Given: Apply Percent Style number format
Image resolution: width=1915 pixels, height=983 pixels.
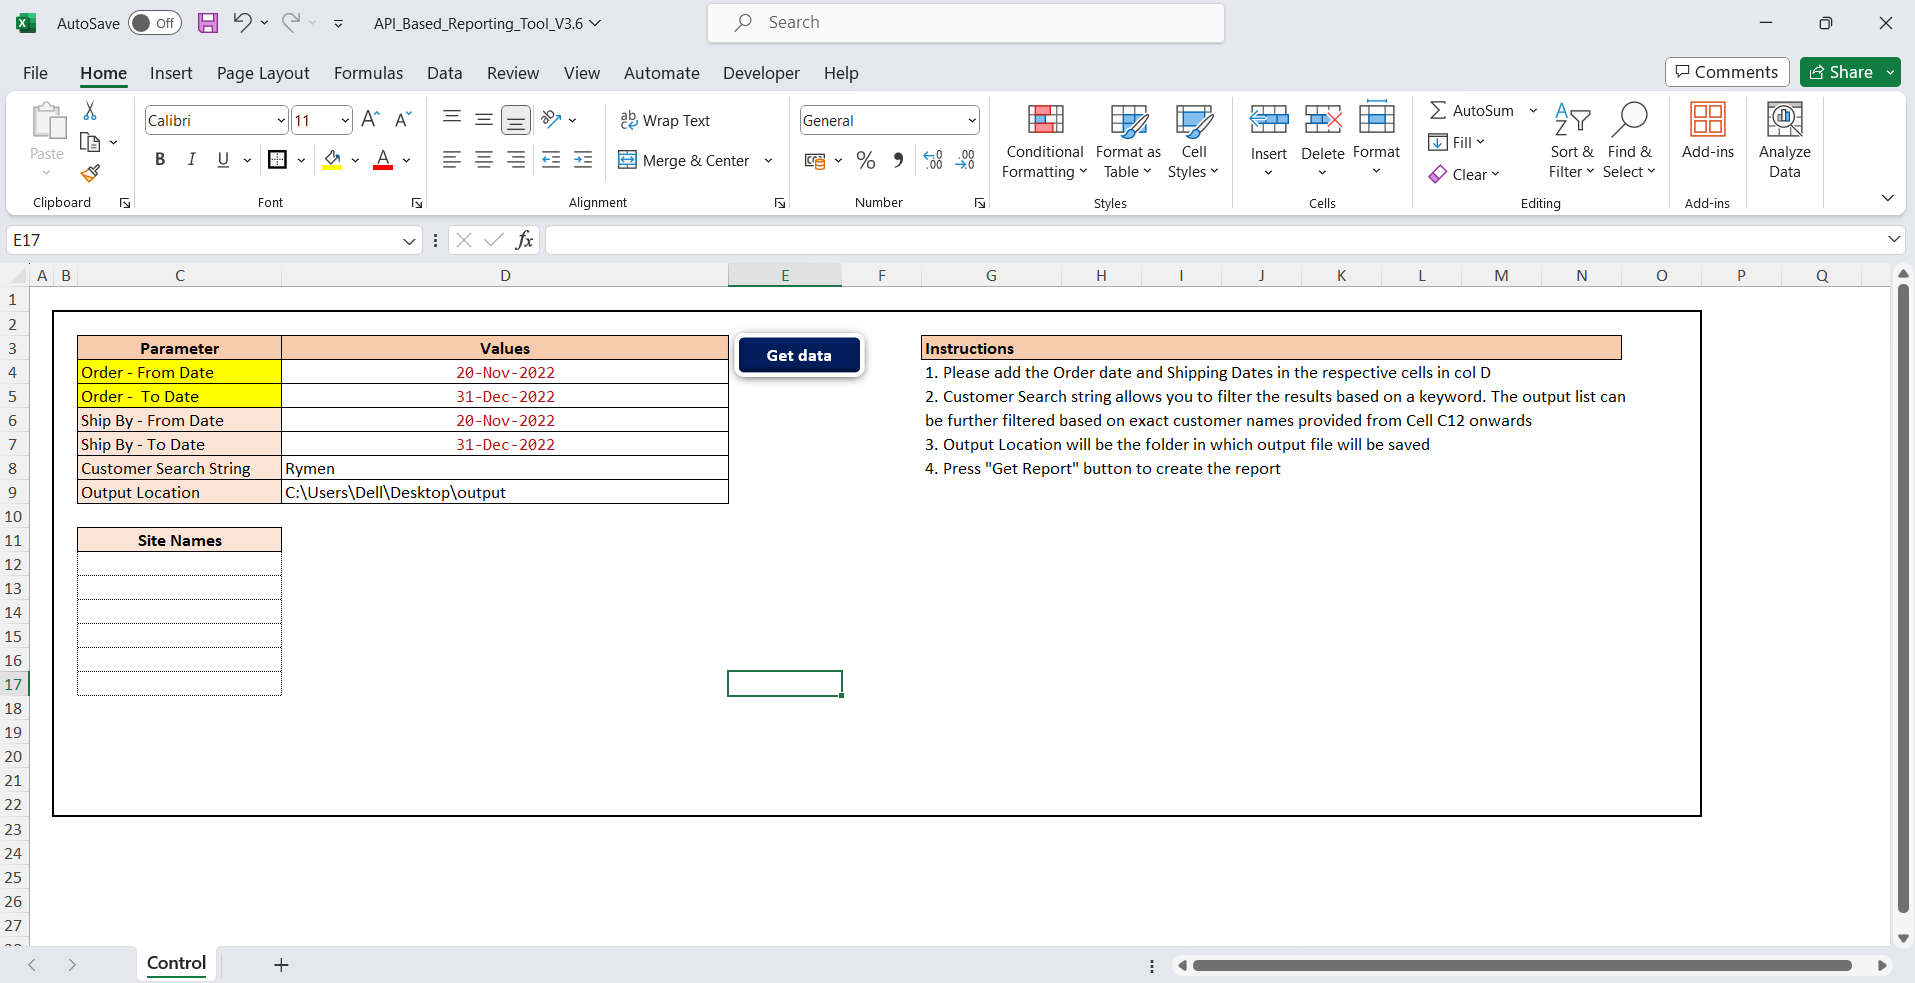Looking at the screenshot, I should pos(866,160).
